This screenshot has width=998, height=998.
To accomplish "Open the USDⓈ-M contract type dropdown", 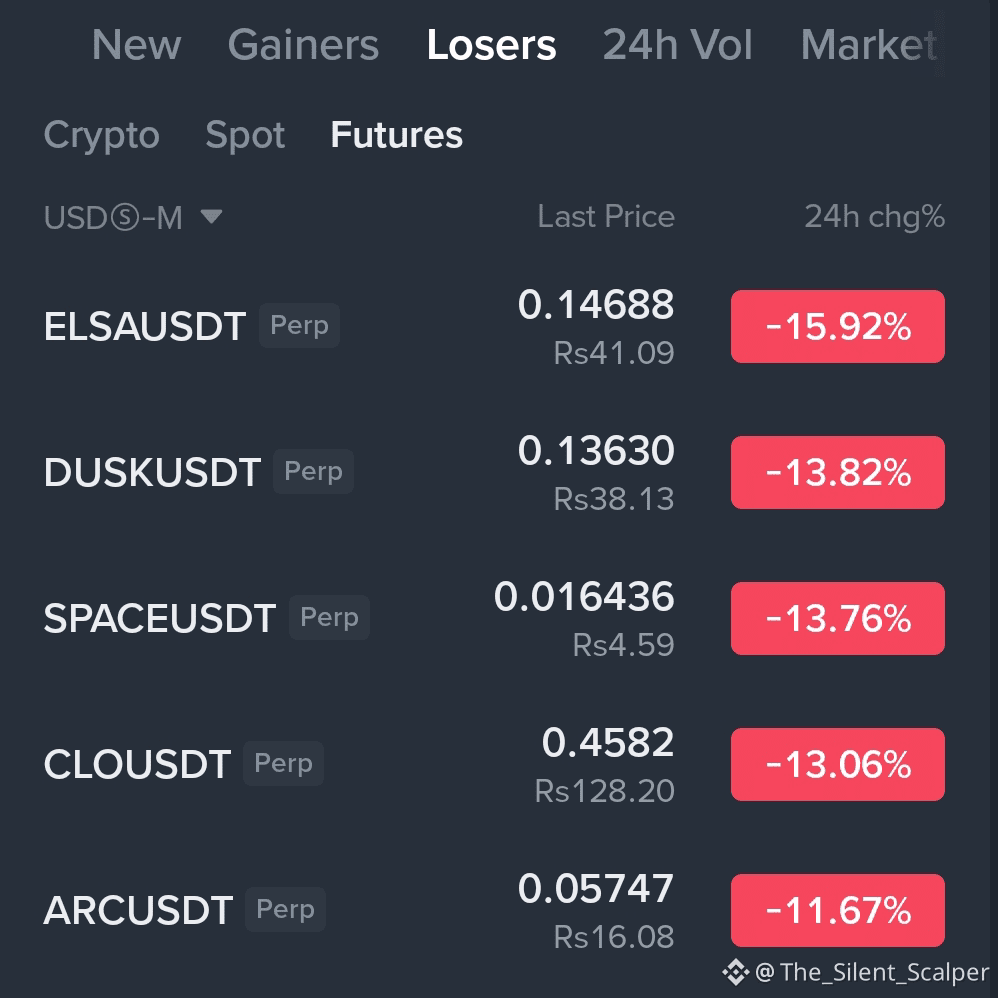I will [x=115, y=217].
